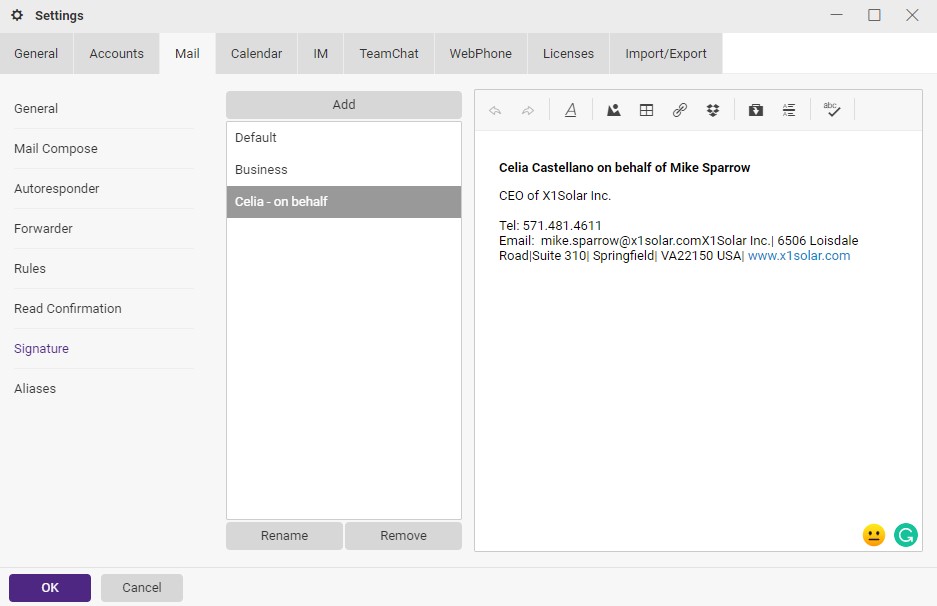Viewport: 937px width, 606px height.
Task: Select the Business signature
Action: (261, 170)
